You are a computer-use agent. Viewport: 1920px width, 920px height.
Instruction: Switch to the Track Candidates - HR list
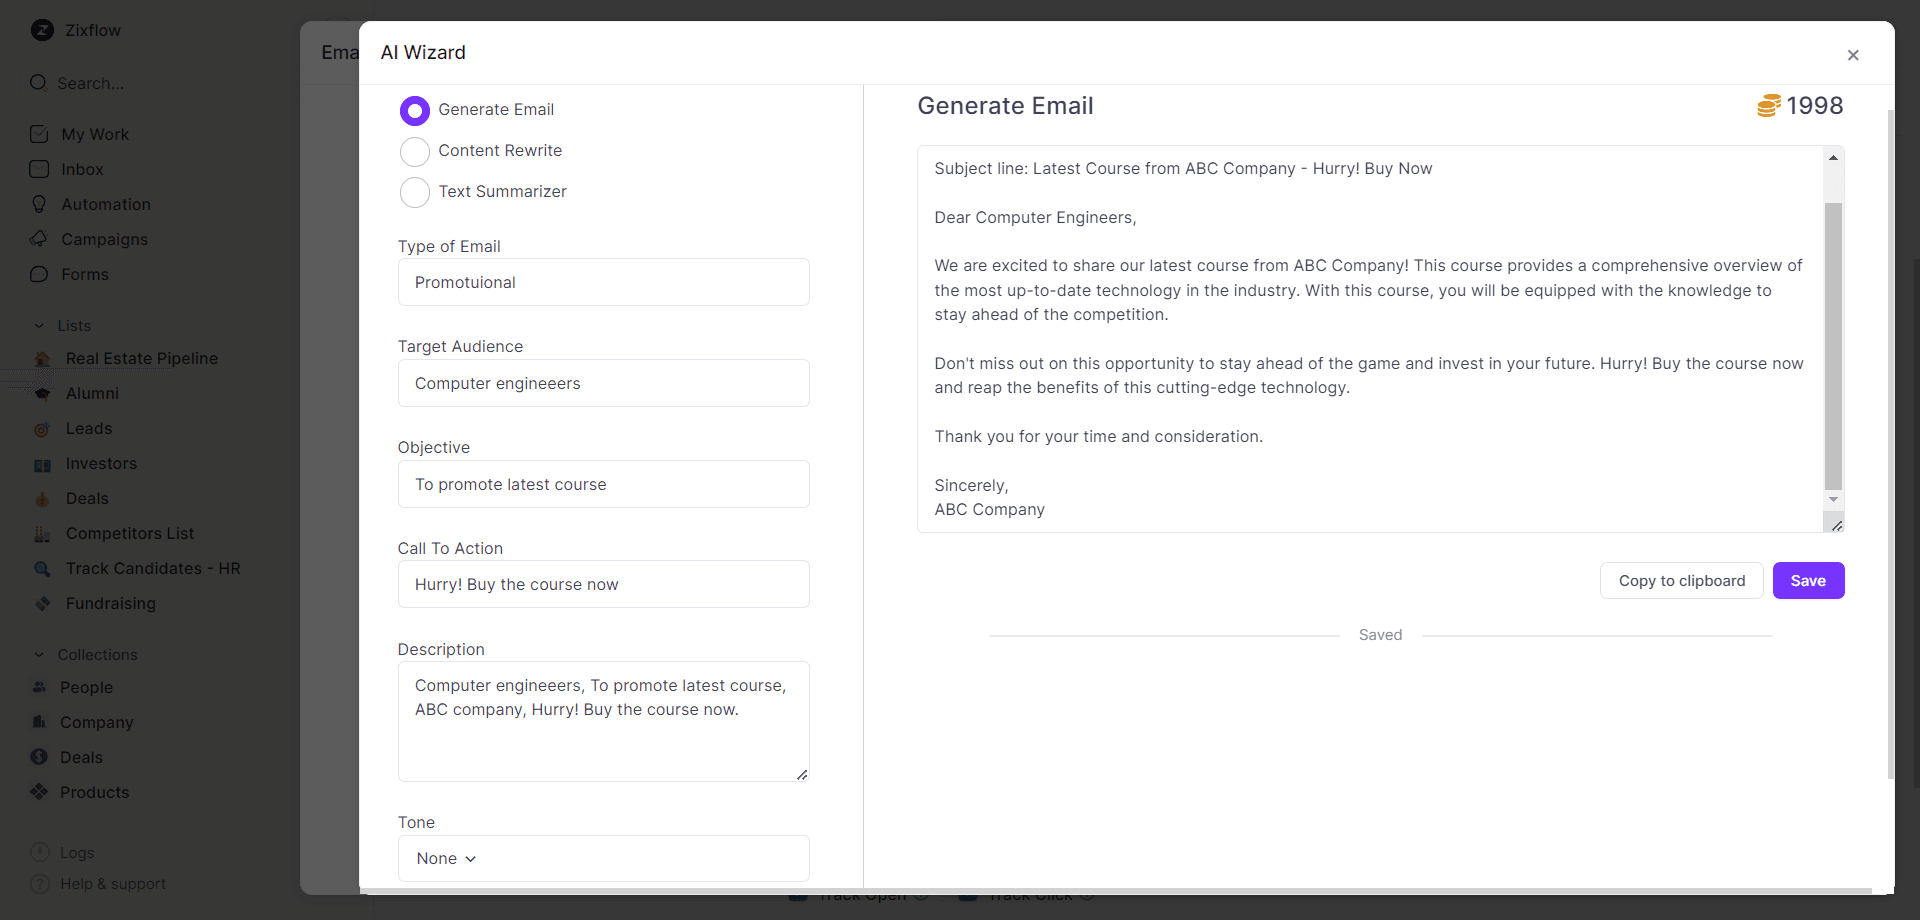152,568
